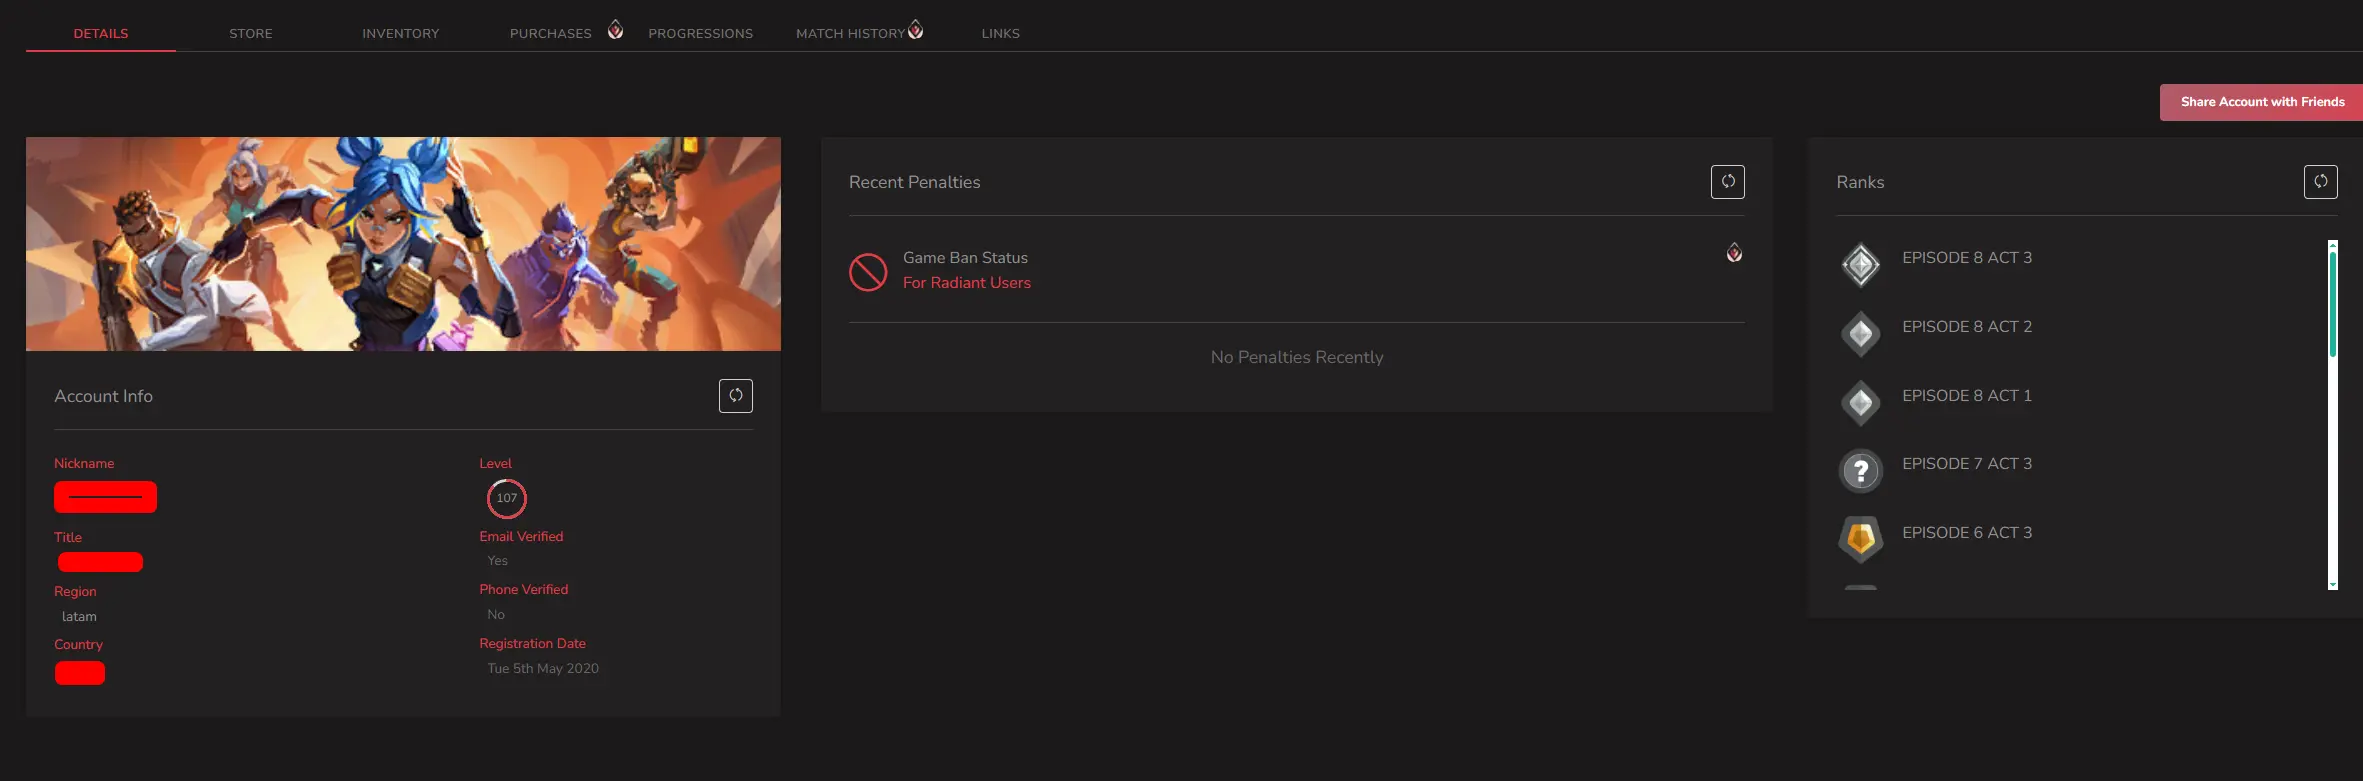Click the account level 107 circle
This screenshot has width=2363, height=781.
507,498
